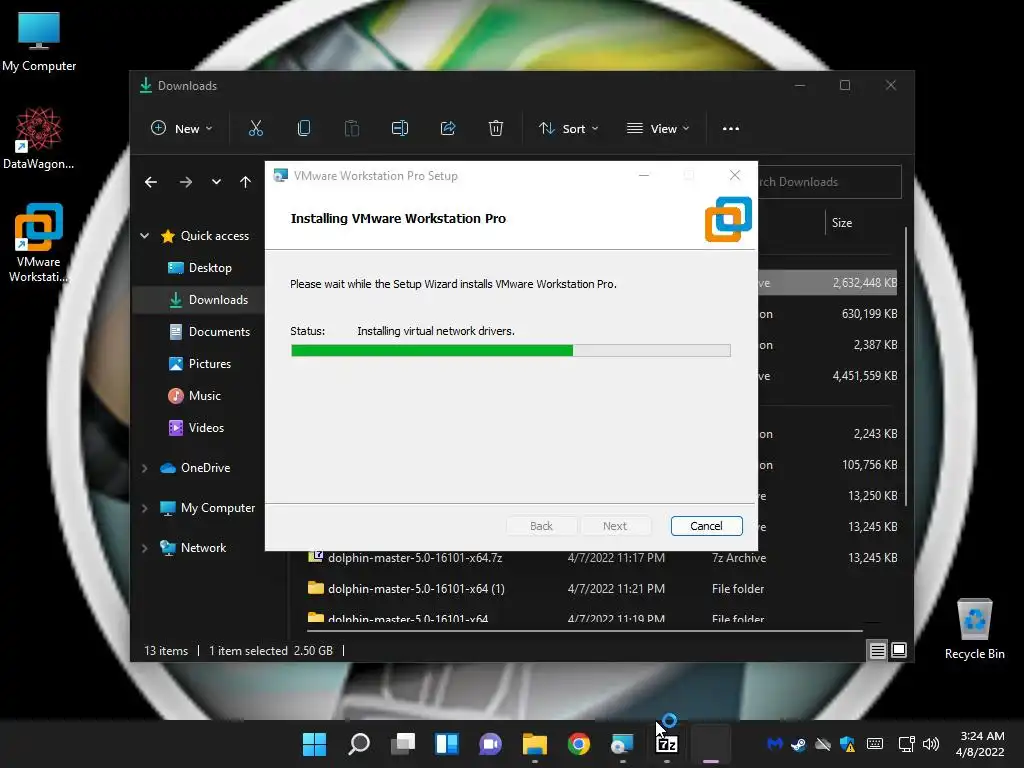This screenshot has width=1024, height=768.
Task: Select the row sized 105,756 KB
Action: [827, 465]
